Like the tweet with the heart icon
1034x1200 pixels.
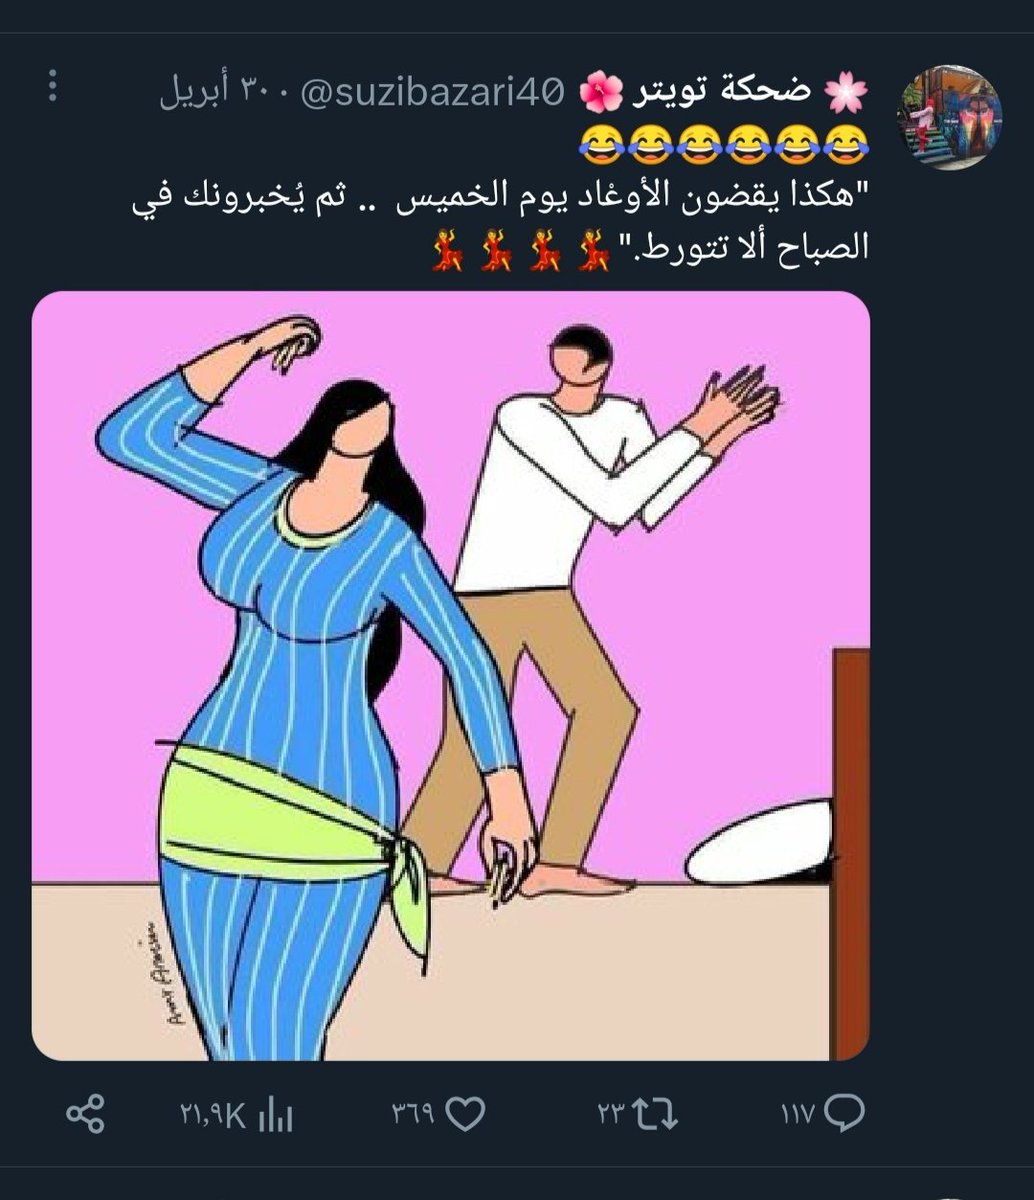click(464, 1113)
